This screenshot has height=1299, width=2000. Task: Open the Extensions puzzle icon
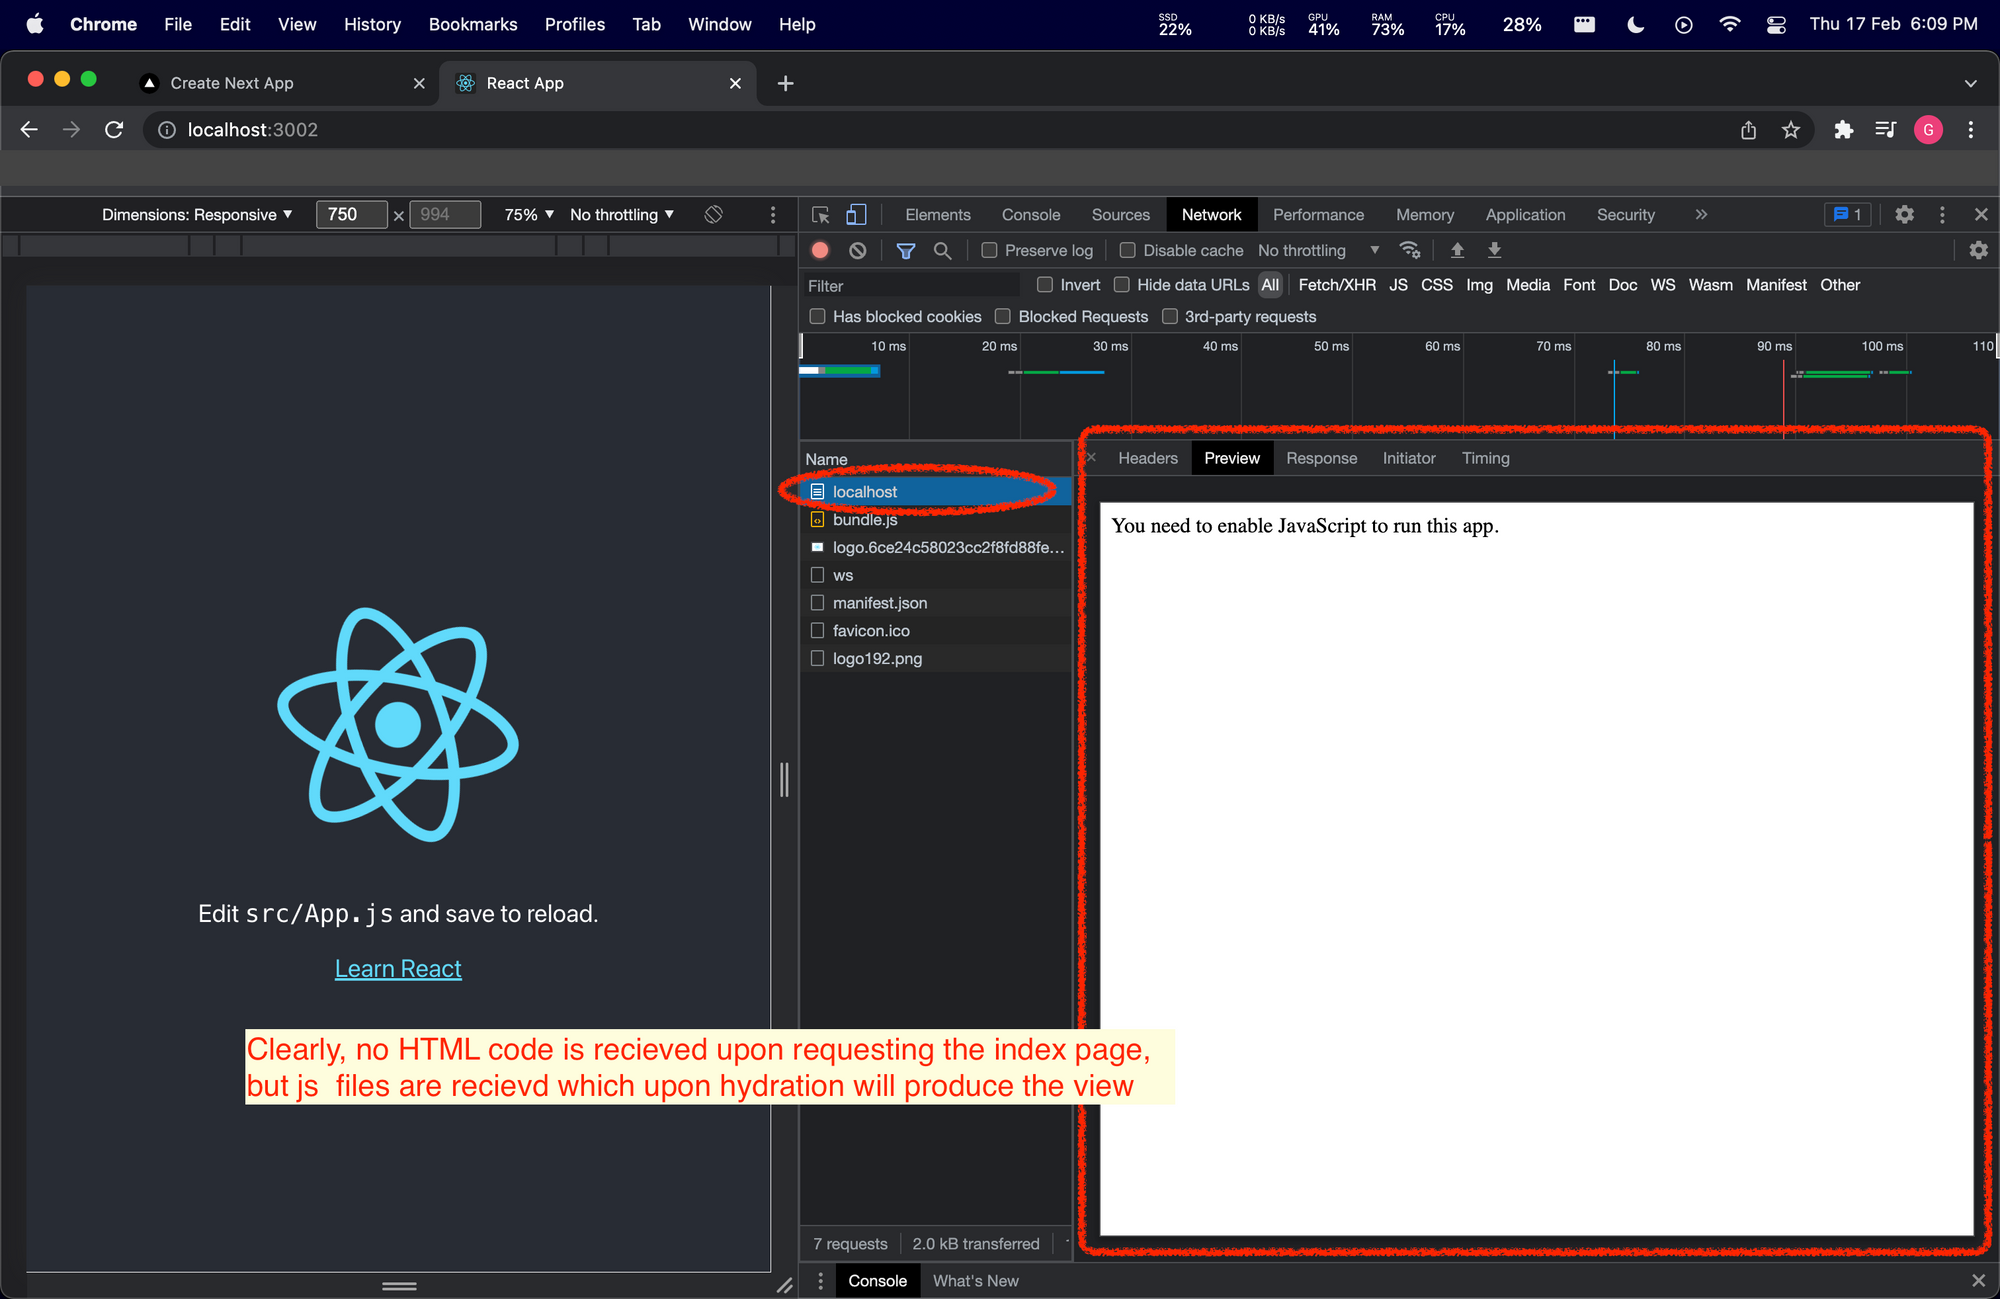coord(1843,130)
